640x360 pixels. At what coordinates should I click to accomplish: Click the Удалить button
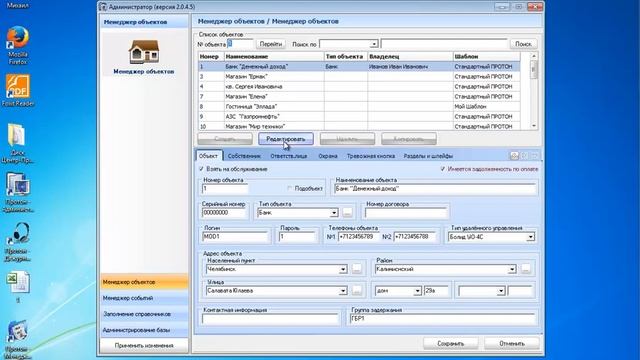click(347, 139)
